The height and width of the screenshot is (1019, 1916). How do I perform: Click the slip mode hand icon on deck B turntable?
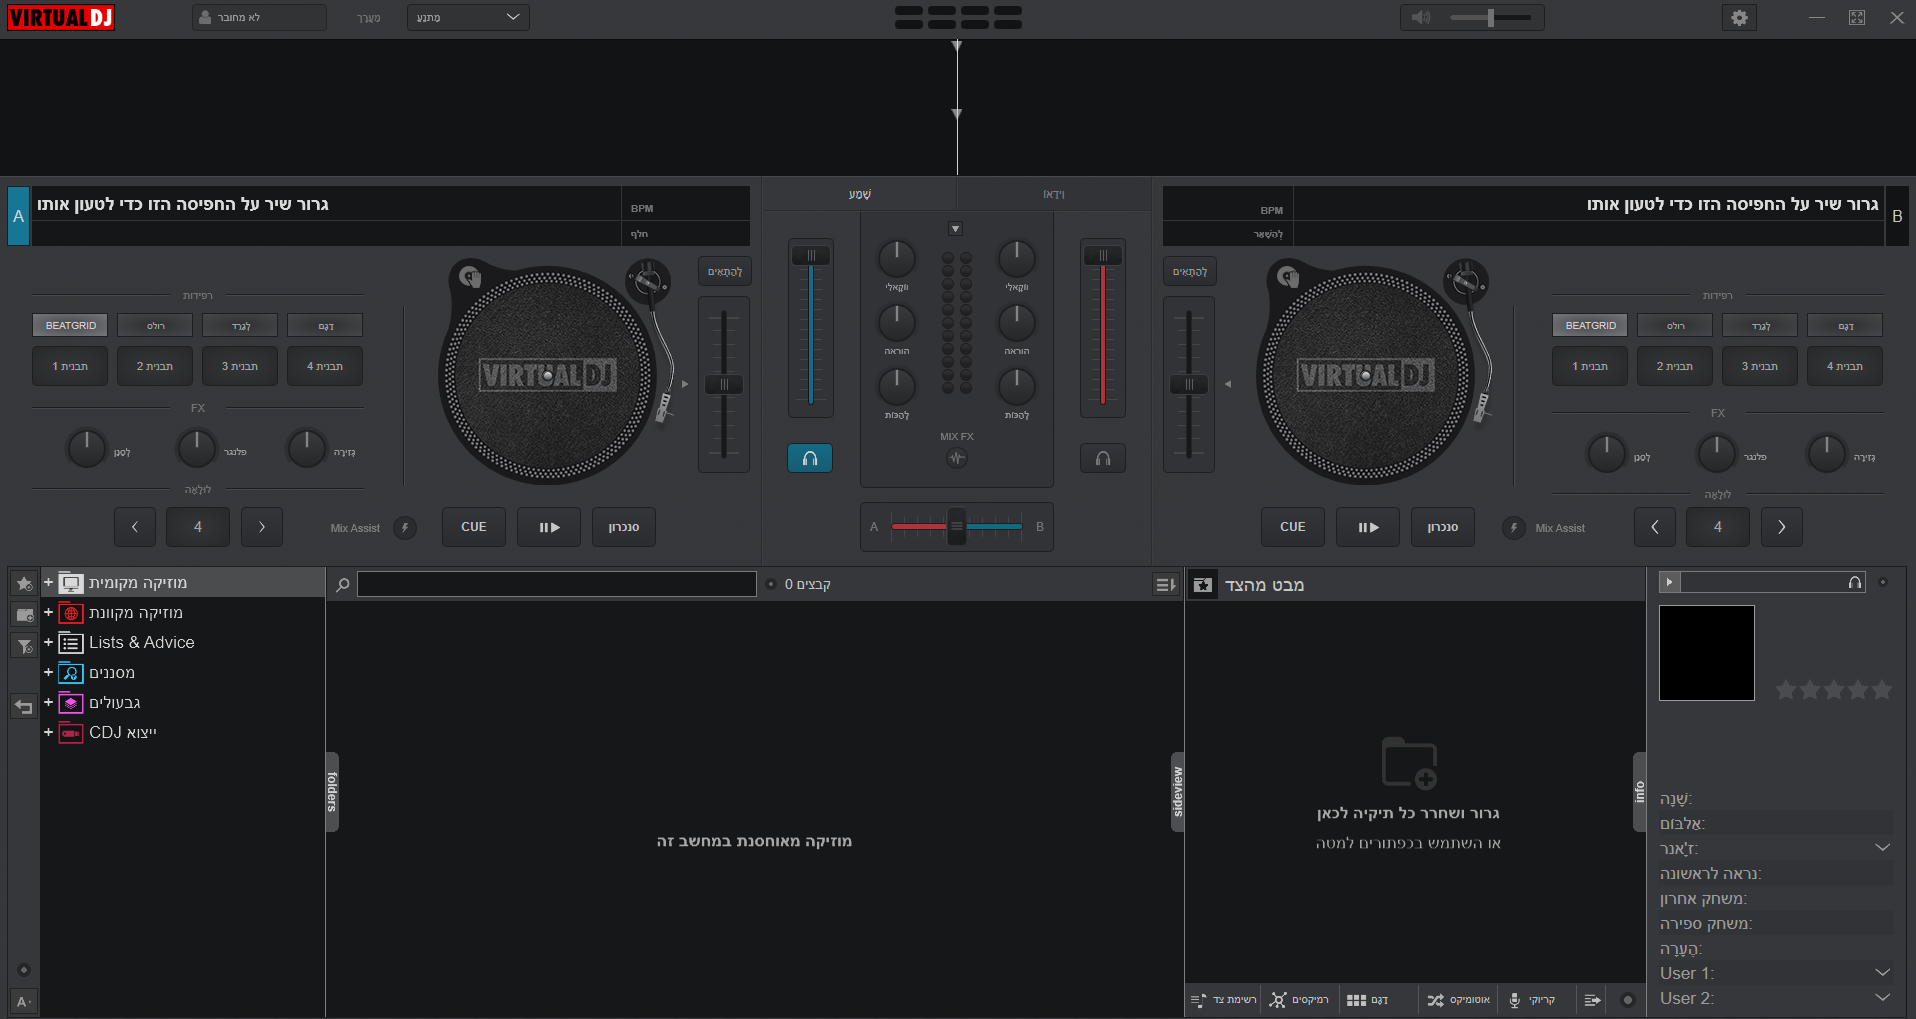coord(1288,277)
